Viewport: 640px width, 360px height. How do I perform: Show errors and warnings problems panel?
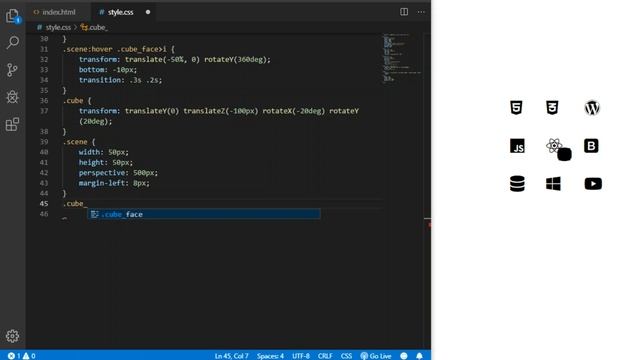click(21, 356)
